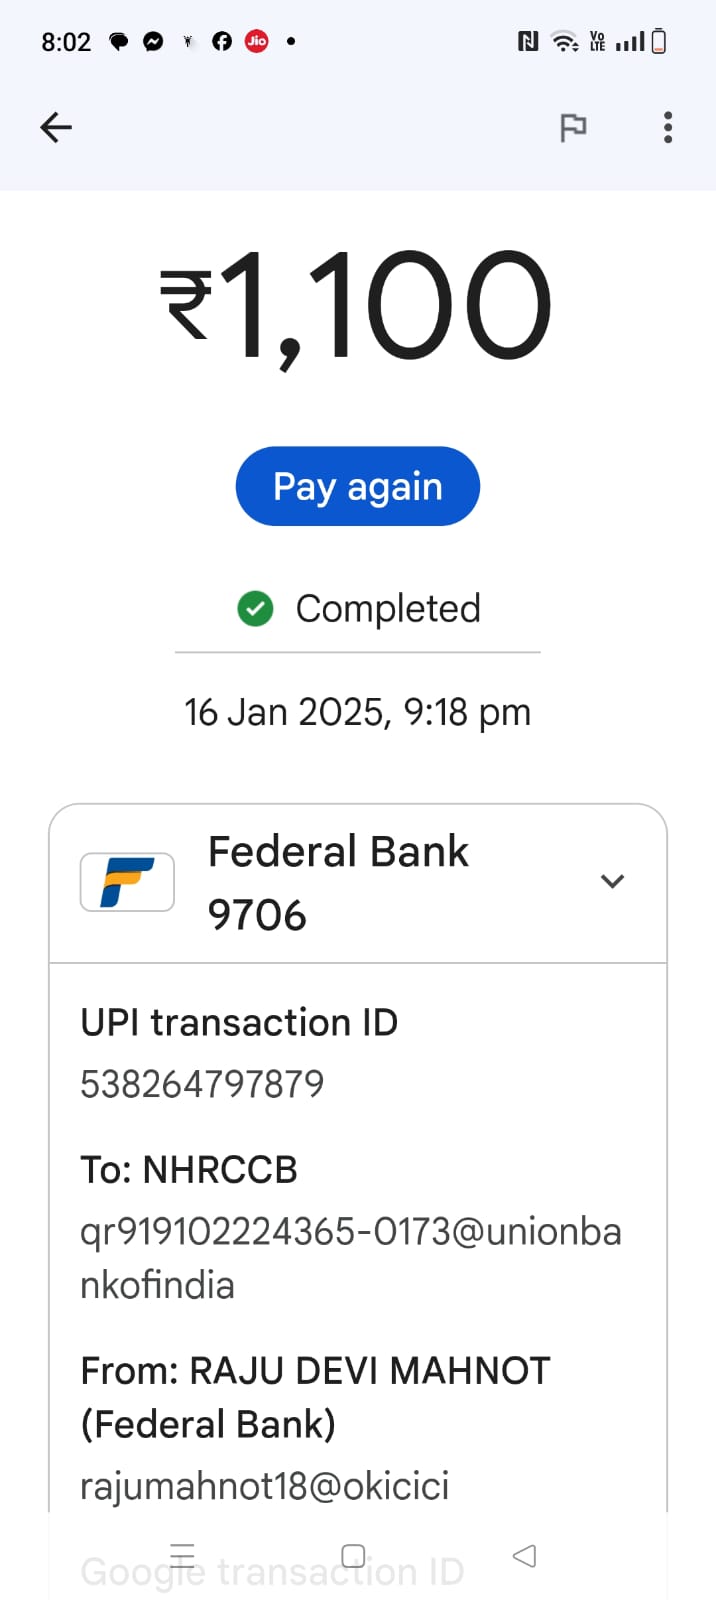716x1600 pixels.
Task: Expand the Federal Bank 9706 chevron
Action: click(612, 881)
